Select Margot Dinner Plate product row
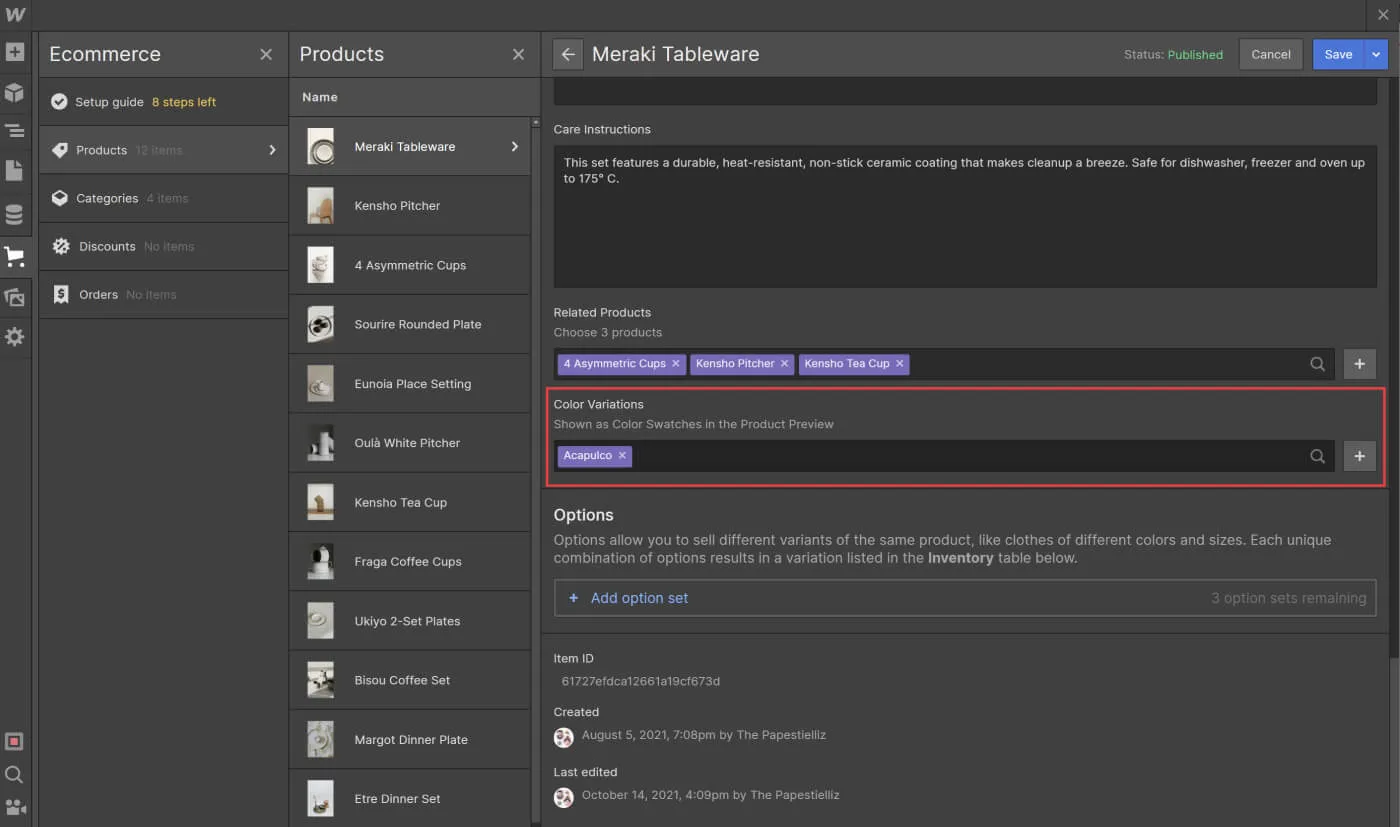The image size is (1400, 827). point(410,740)
